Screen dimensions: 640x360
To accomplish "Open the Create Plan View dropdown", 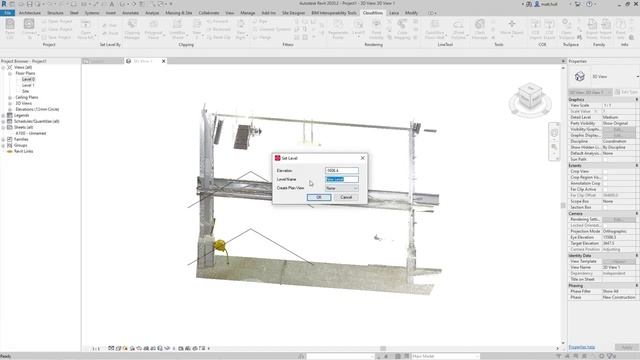I will [342, 188].
